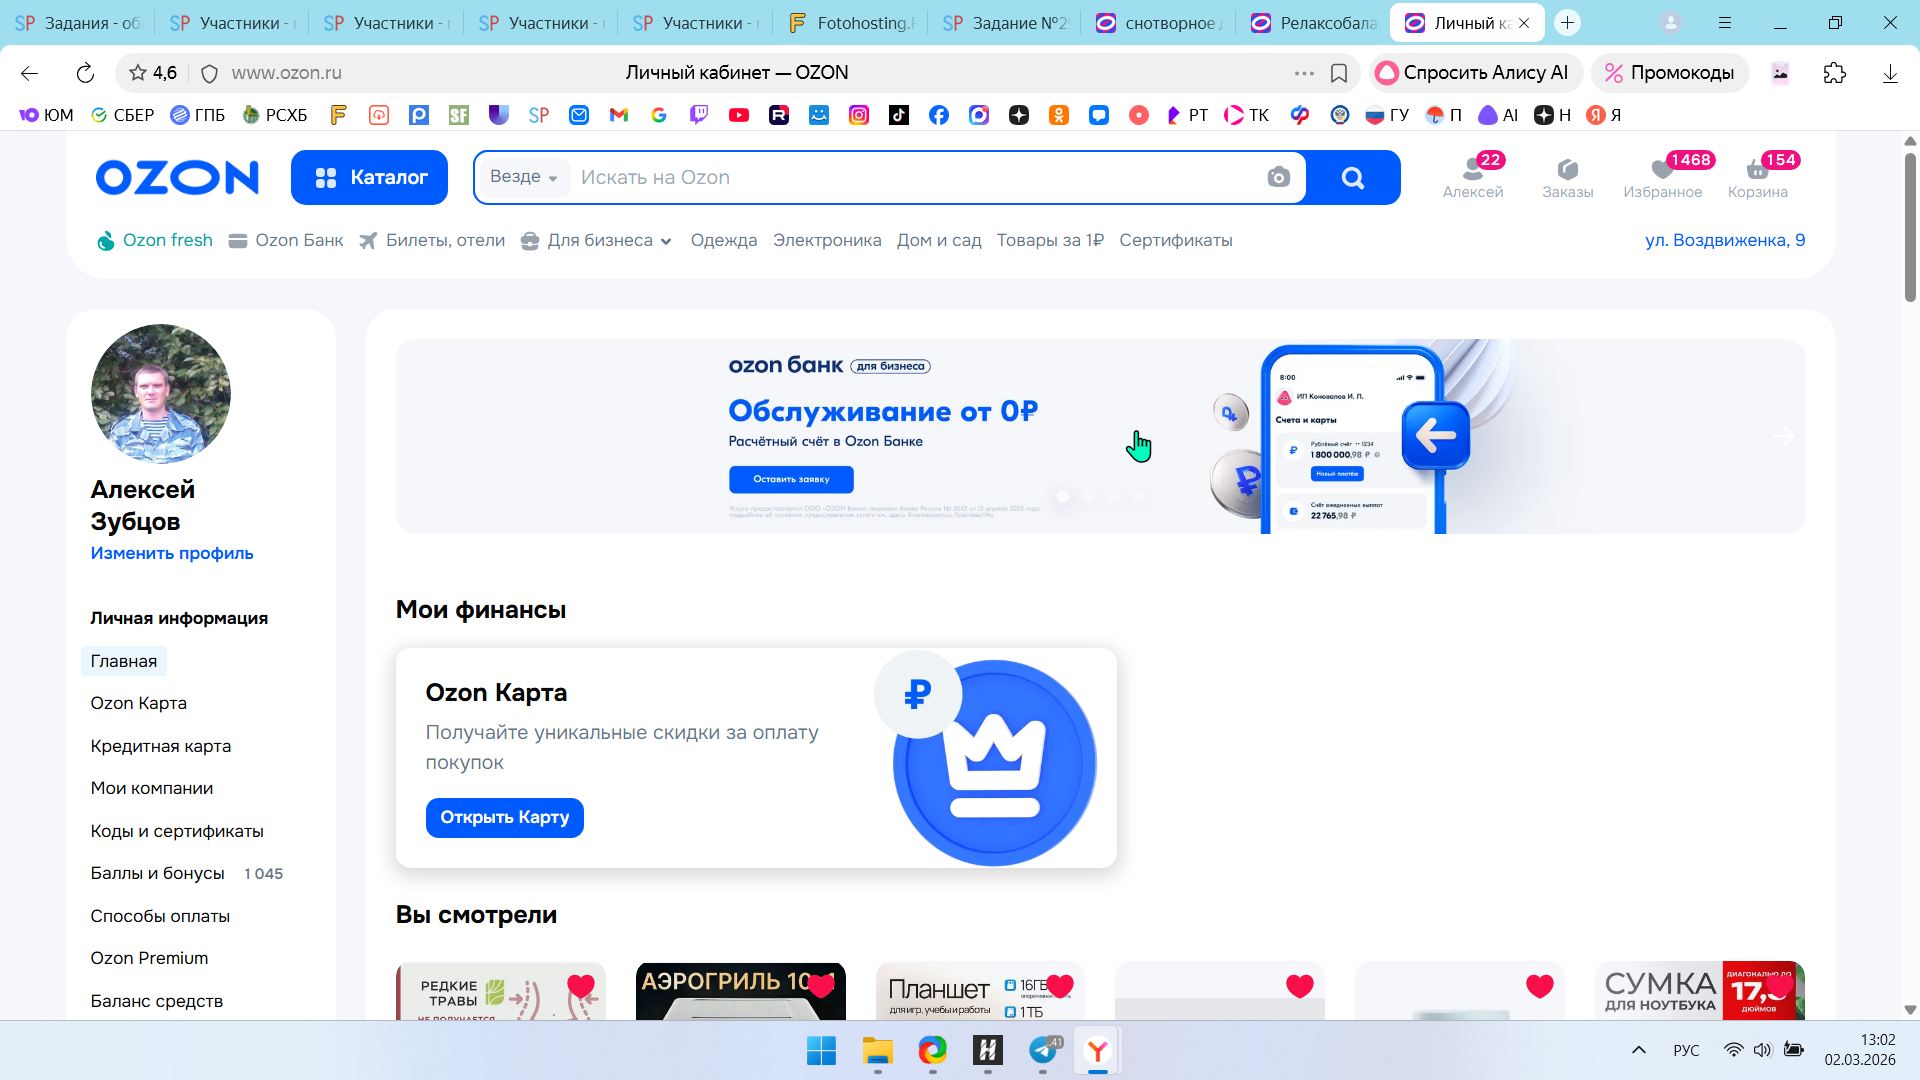Click the first banner carousel dot
1920x1080 pixels.
point(1063,497)
